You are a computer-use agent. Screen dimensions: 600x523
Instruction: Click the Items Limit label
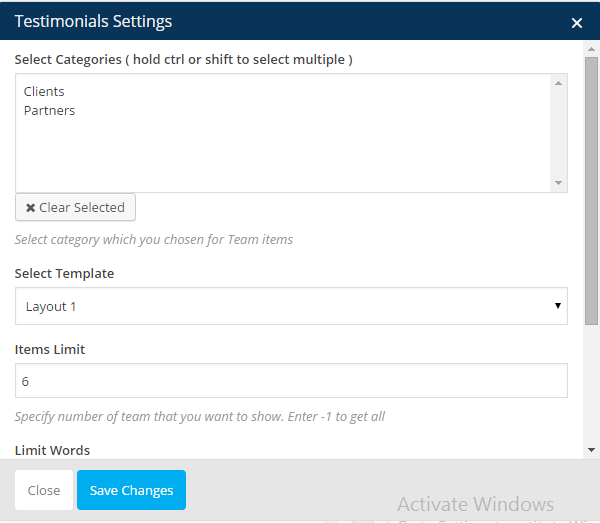coord(50,349)
